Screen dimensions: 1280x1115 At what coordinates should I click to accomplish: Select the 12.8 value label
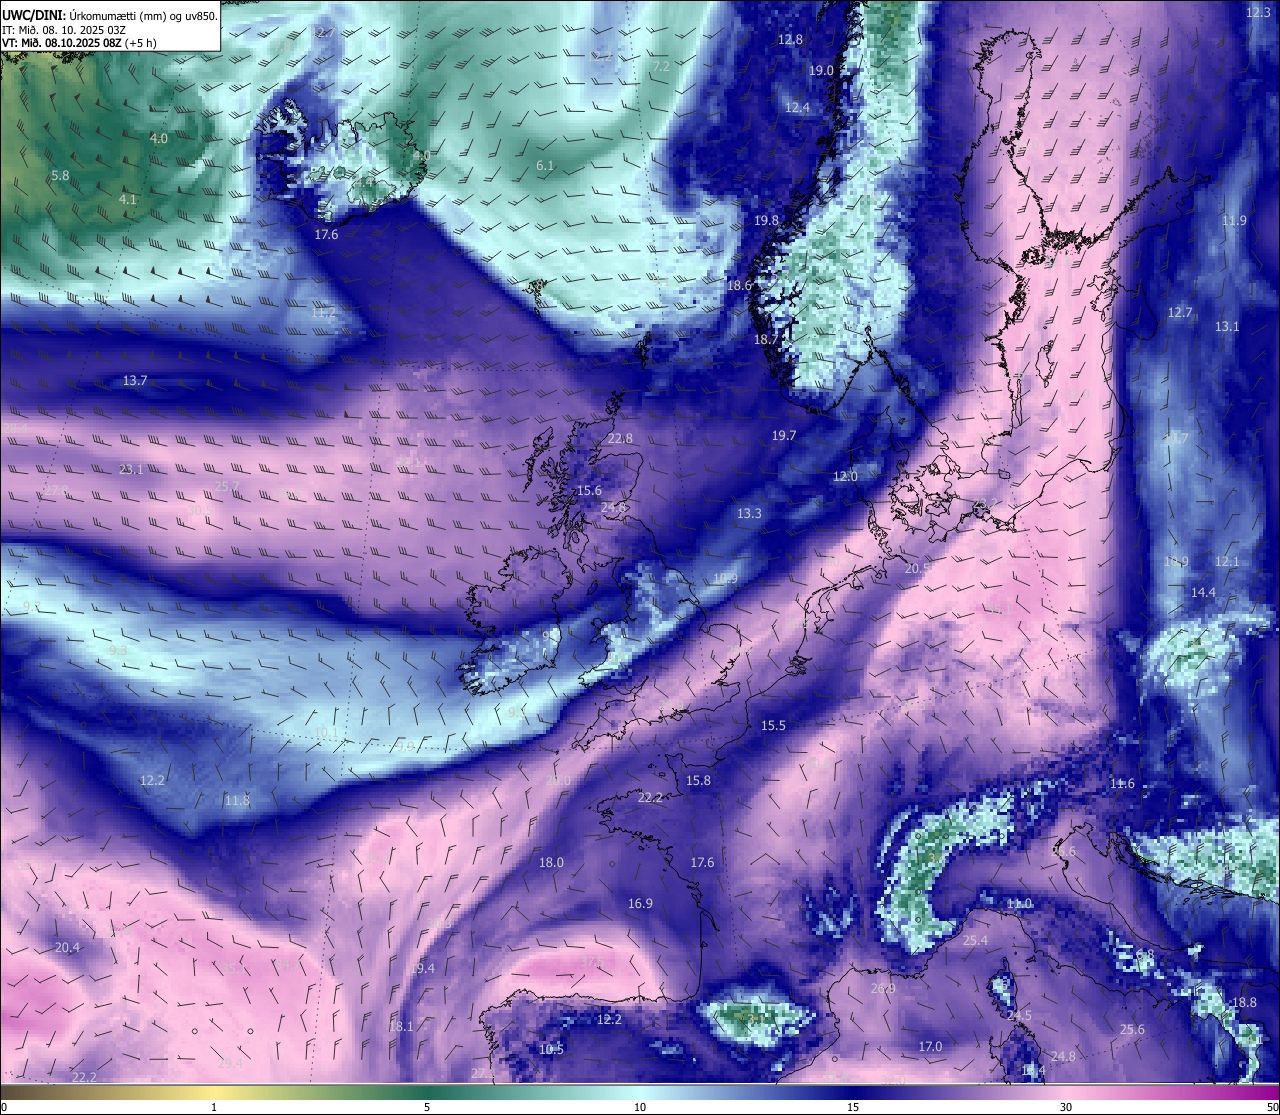(790, 39)
